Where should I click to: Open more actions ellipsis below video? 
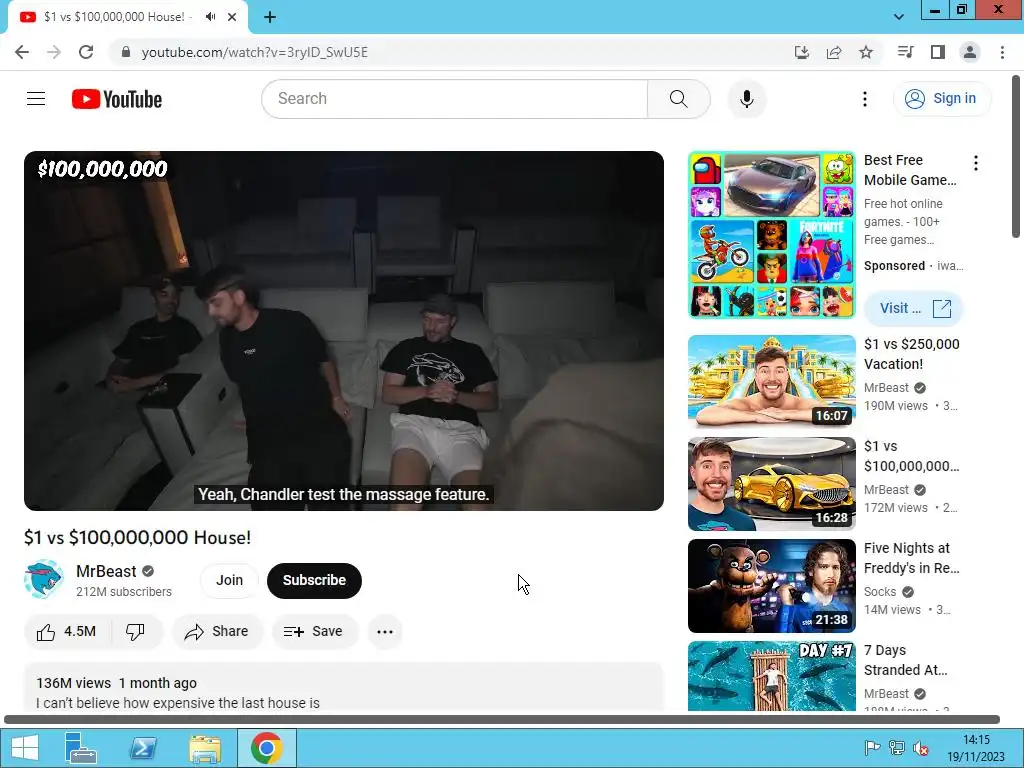point(385,632)
